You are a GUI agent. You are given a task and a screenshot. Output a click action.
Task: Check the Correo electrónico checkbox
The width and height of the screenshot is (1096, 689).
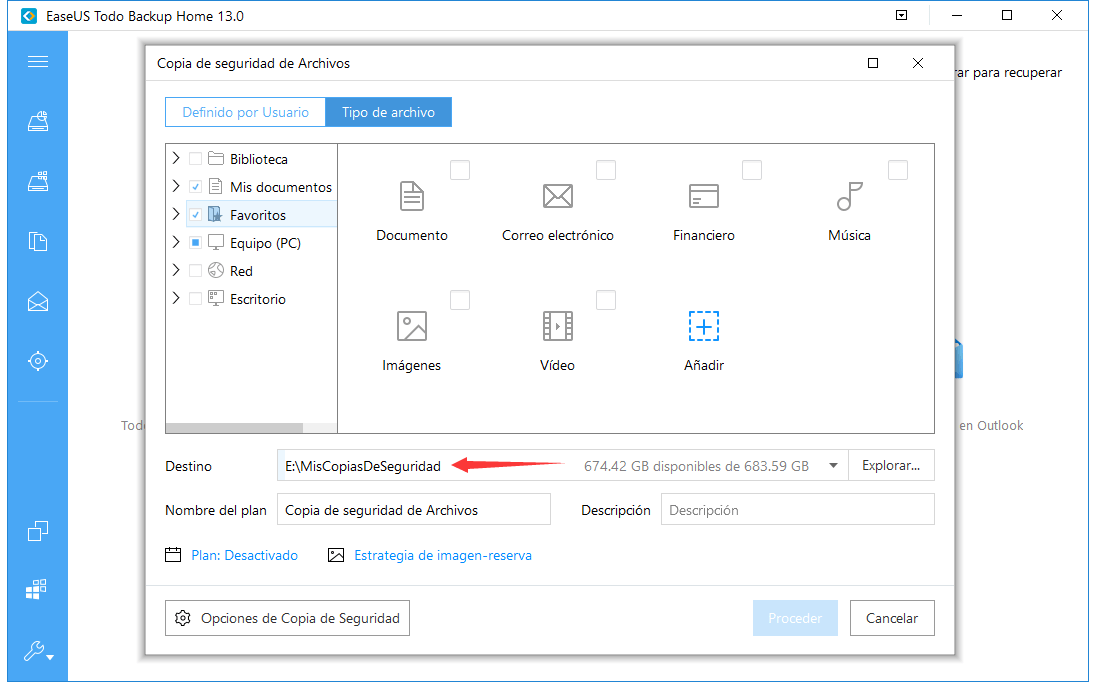click(x=606, y=170)
